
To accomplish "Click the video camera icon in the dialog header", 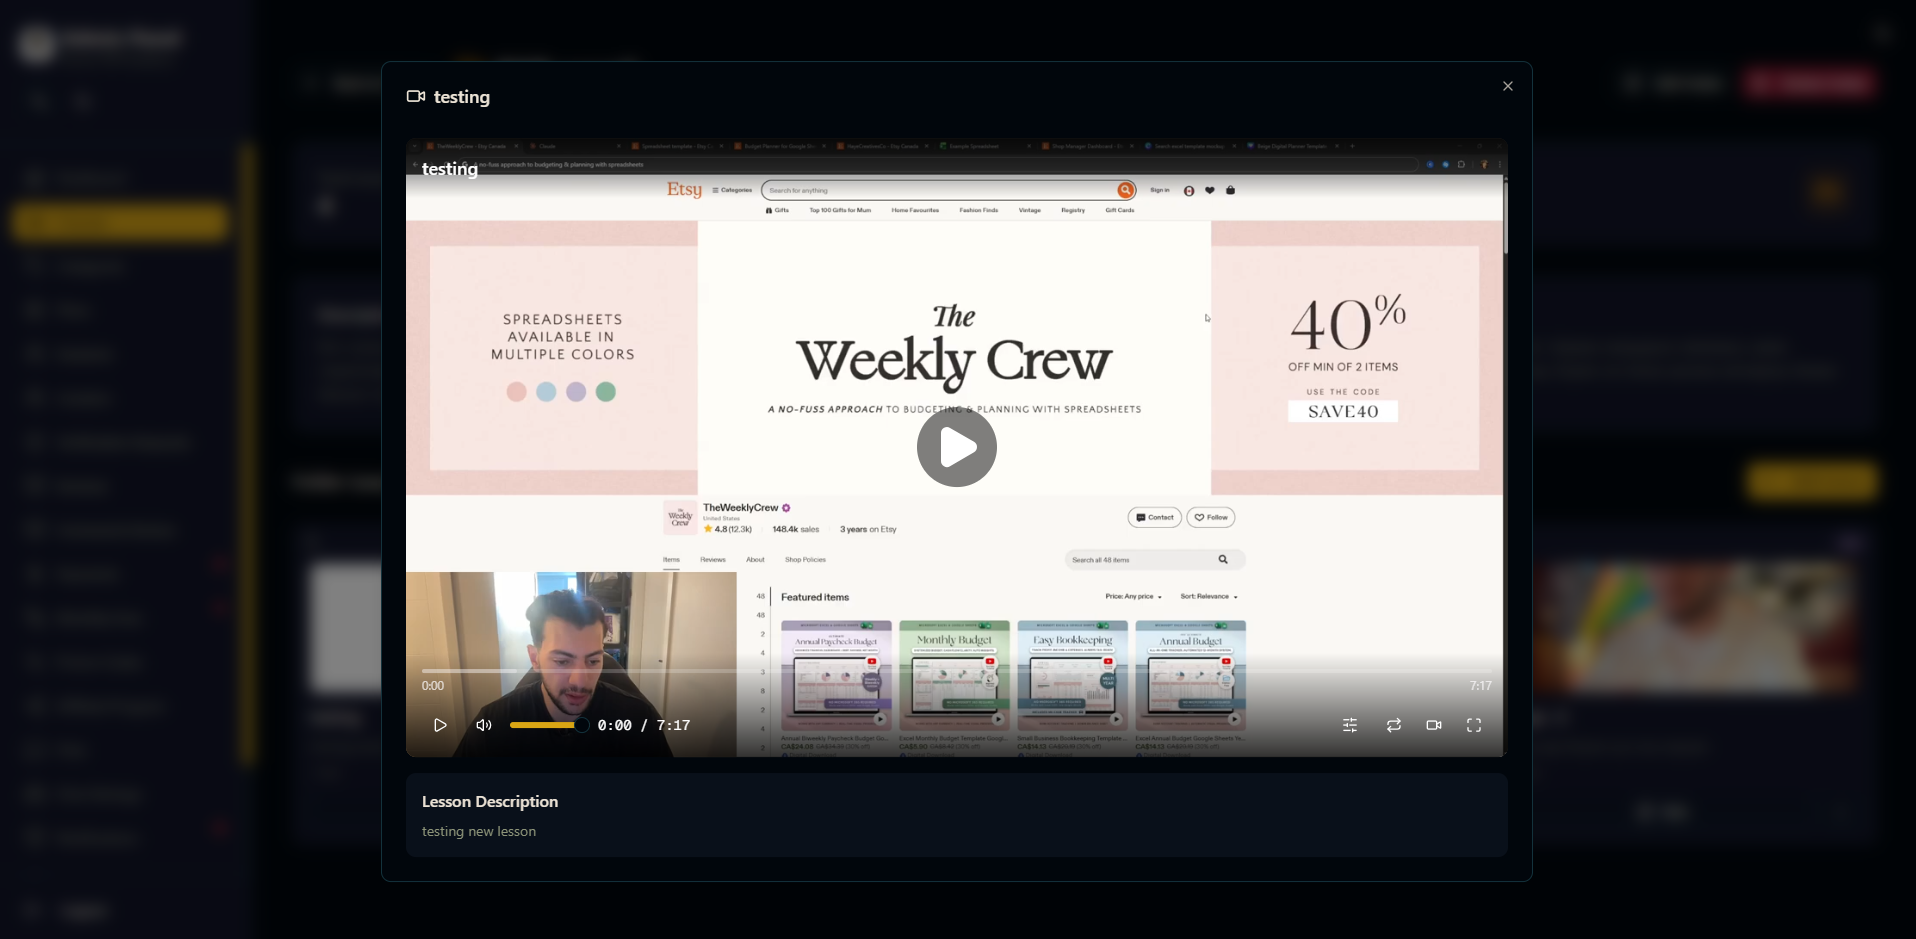I will tap(416, 96).
